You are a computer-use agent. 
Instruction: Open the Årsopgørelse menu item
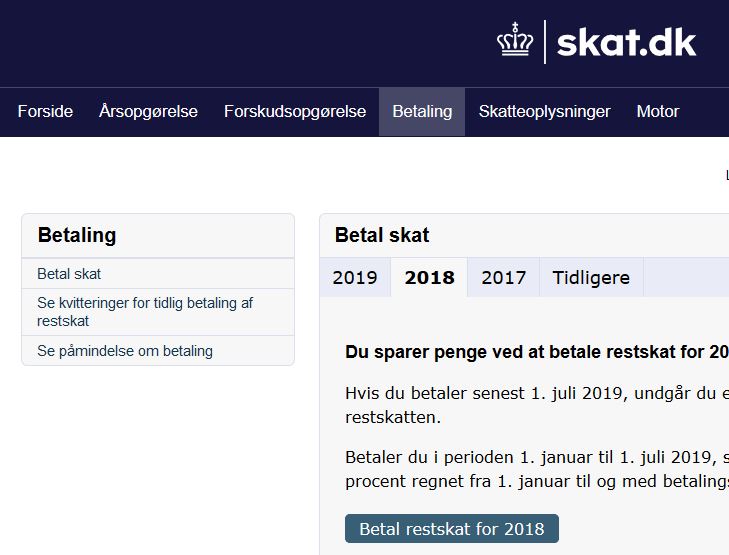coord(148,112)
